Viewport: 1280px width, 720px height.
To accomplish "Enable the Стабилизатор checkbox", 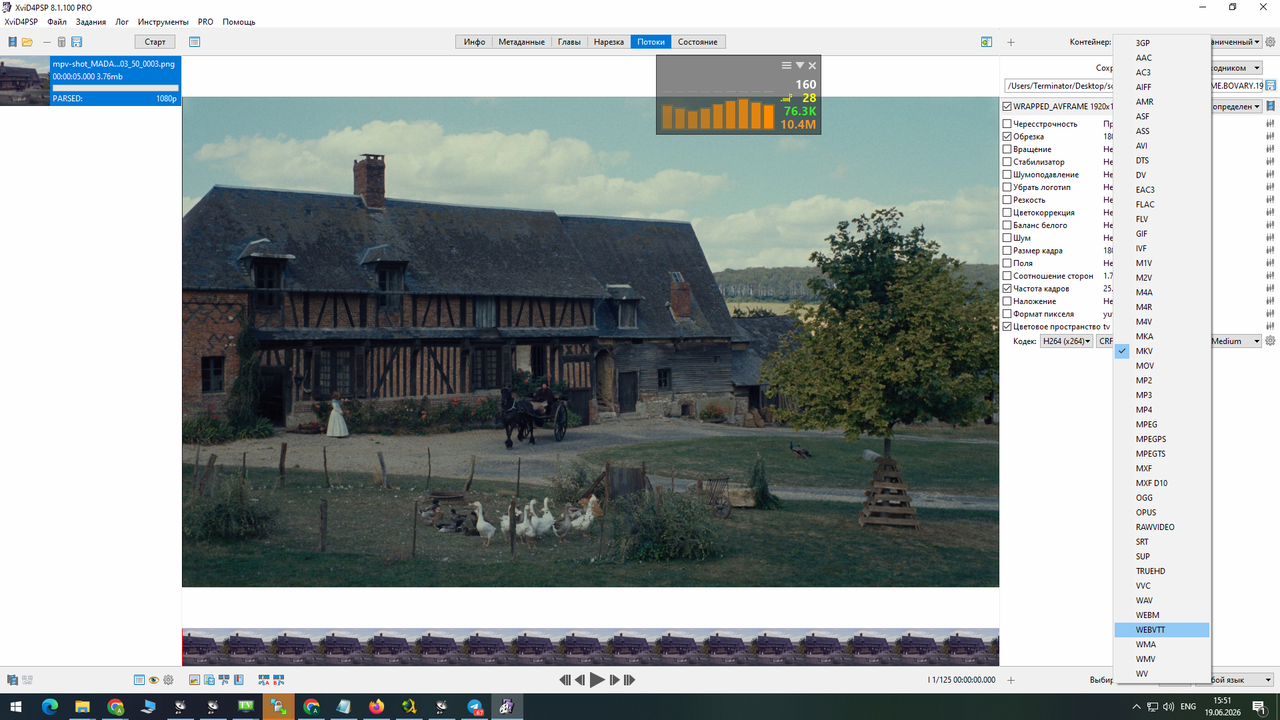I will 1007,162.
